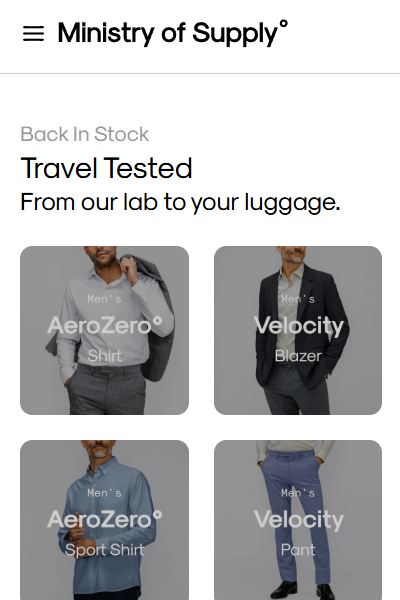Open the Men's AeroZero Shirt card

pos(104,330)
